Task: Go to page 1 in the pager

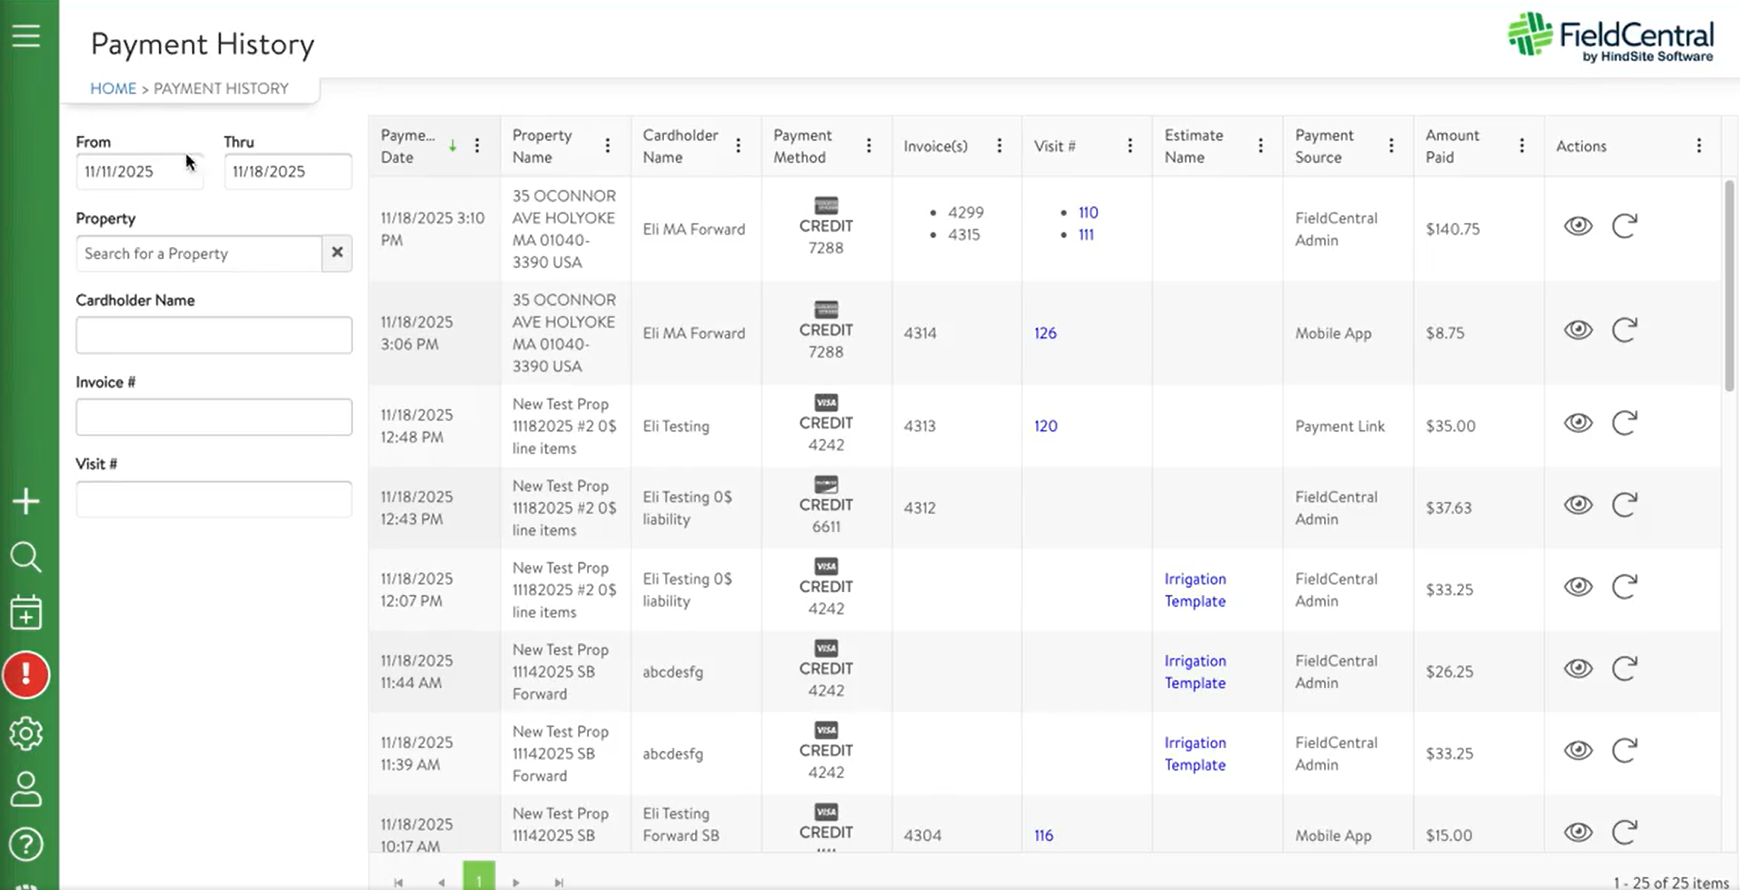Action: [x=479, y=878]
